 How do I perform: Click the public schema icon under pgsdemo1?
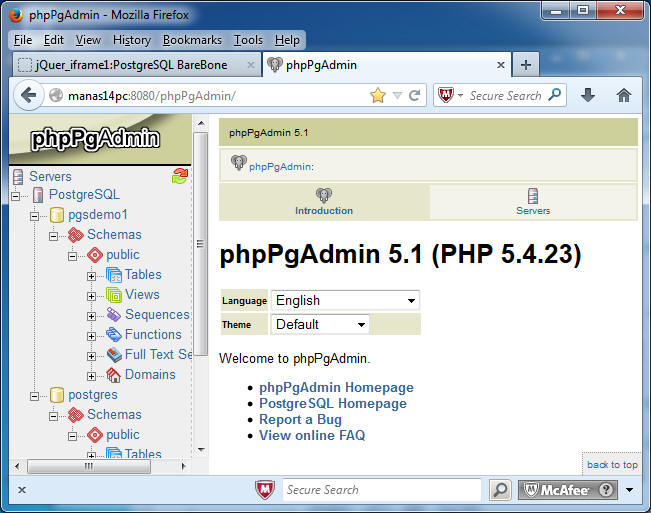coord(95,255)
